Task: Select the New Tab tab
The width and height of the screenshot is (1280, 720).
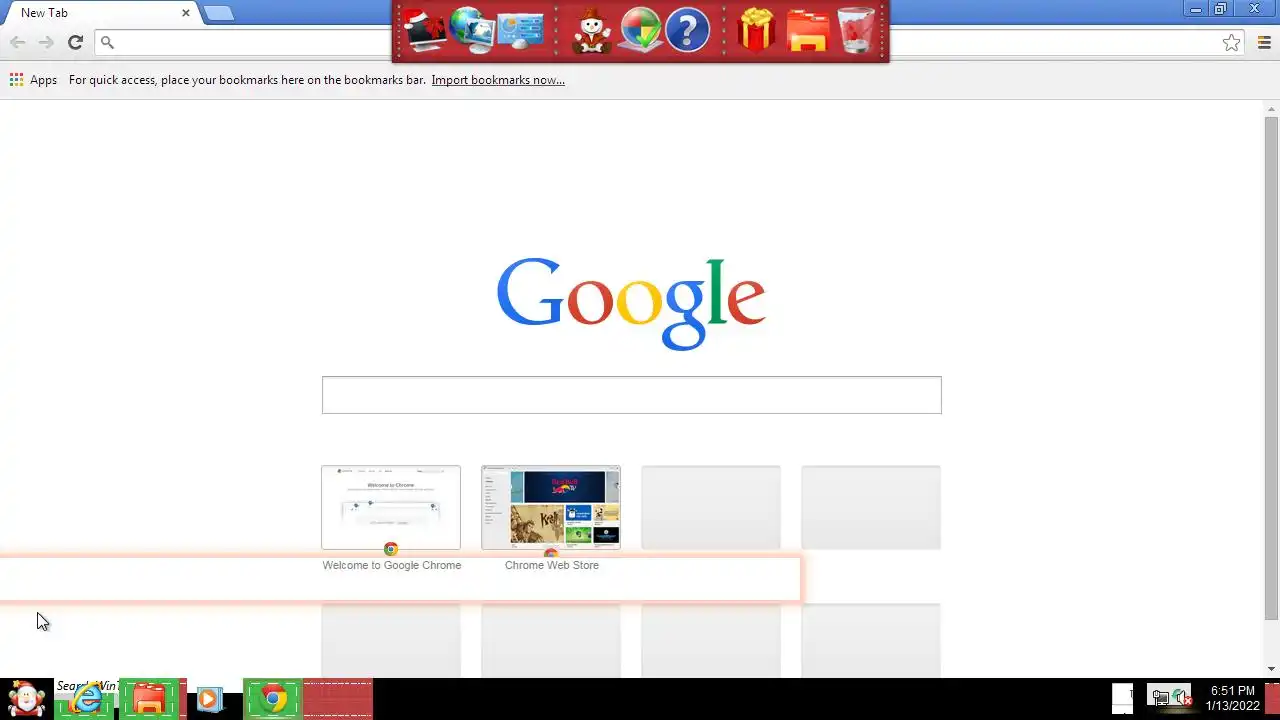Action: 100,13
